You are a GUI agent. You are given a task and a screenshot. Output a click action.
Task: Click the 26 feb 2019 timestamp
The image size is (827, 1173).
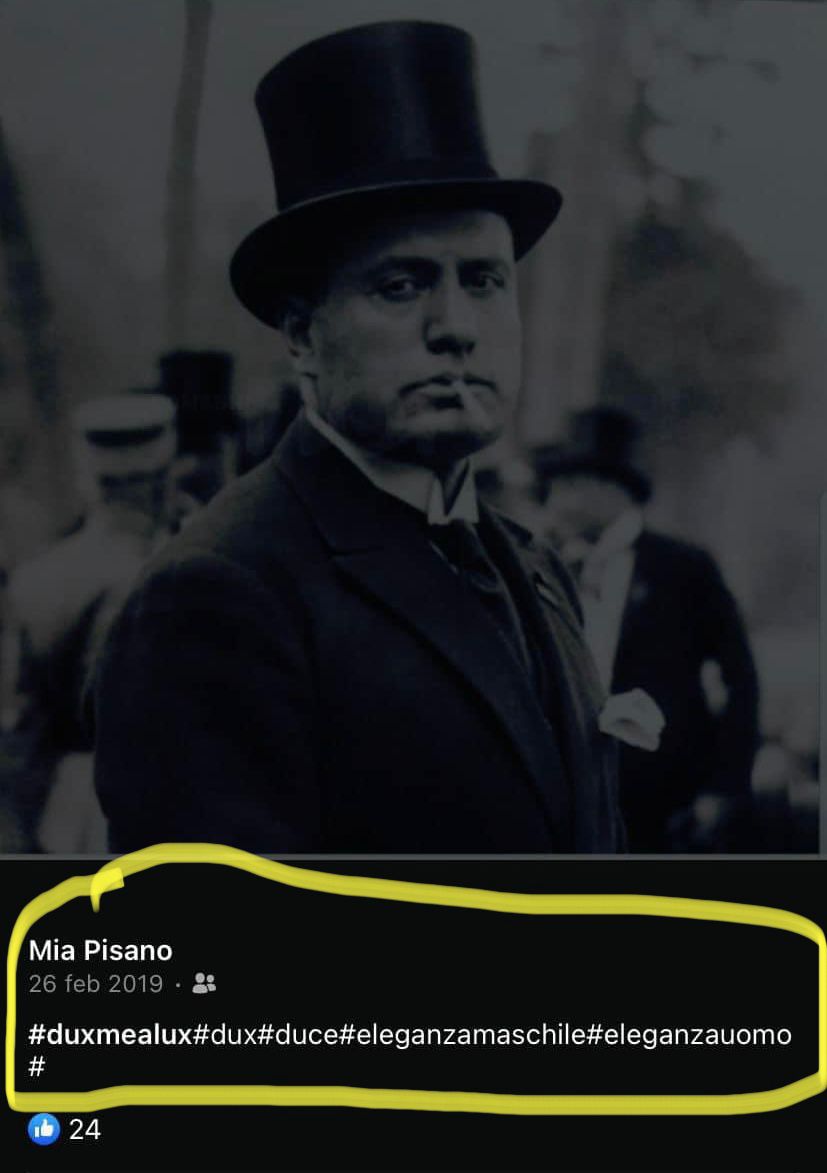[96, 983]
